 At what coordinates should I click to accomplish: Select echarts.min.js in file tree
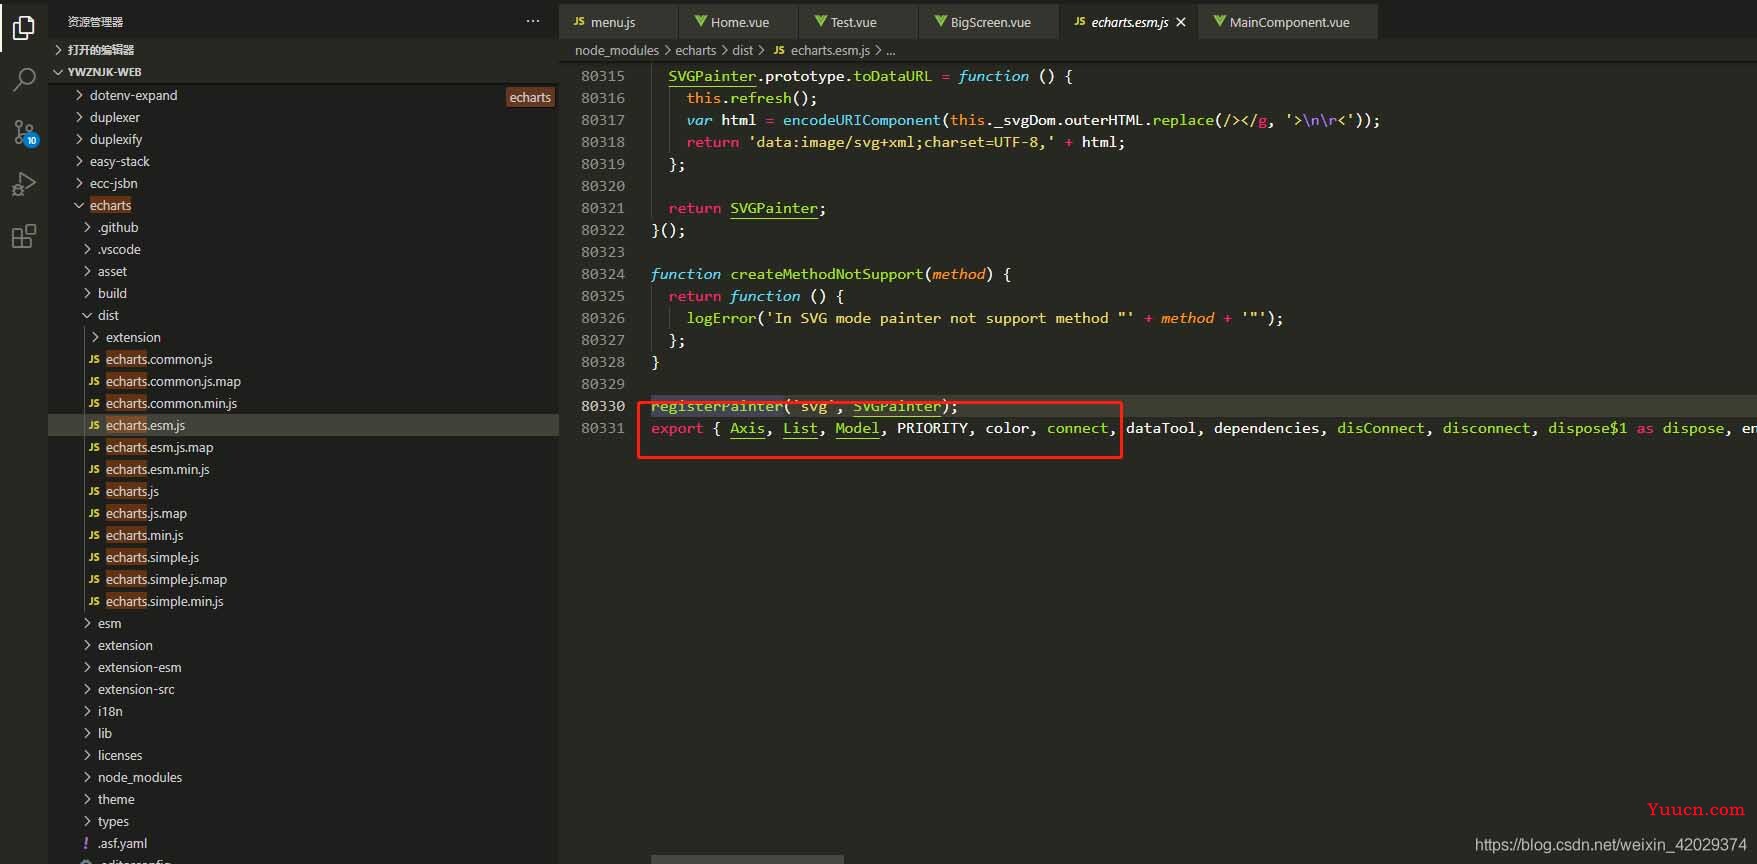pos(144,535)
